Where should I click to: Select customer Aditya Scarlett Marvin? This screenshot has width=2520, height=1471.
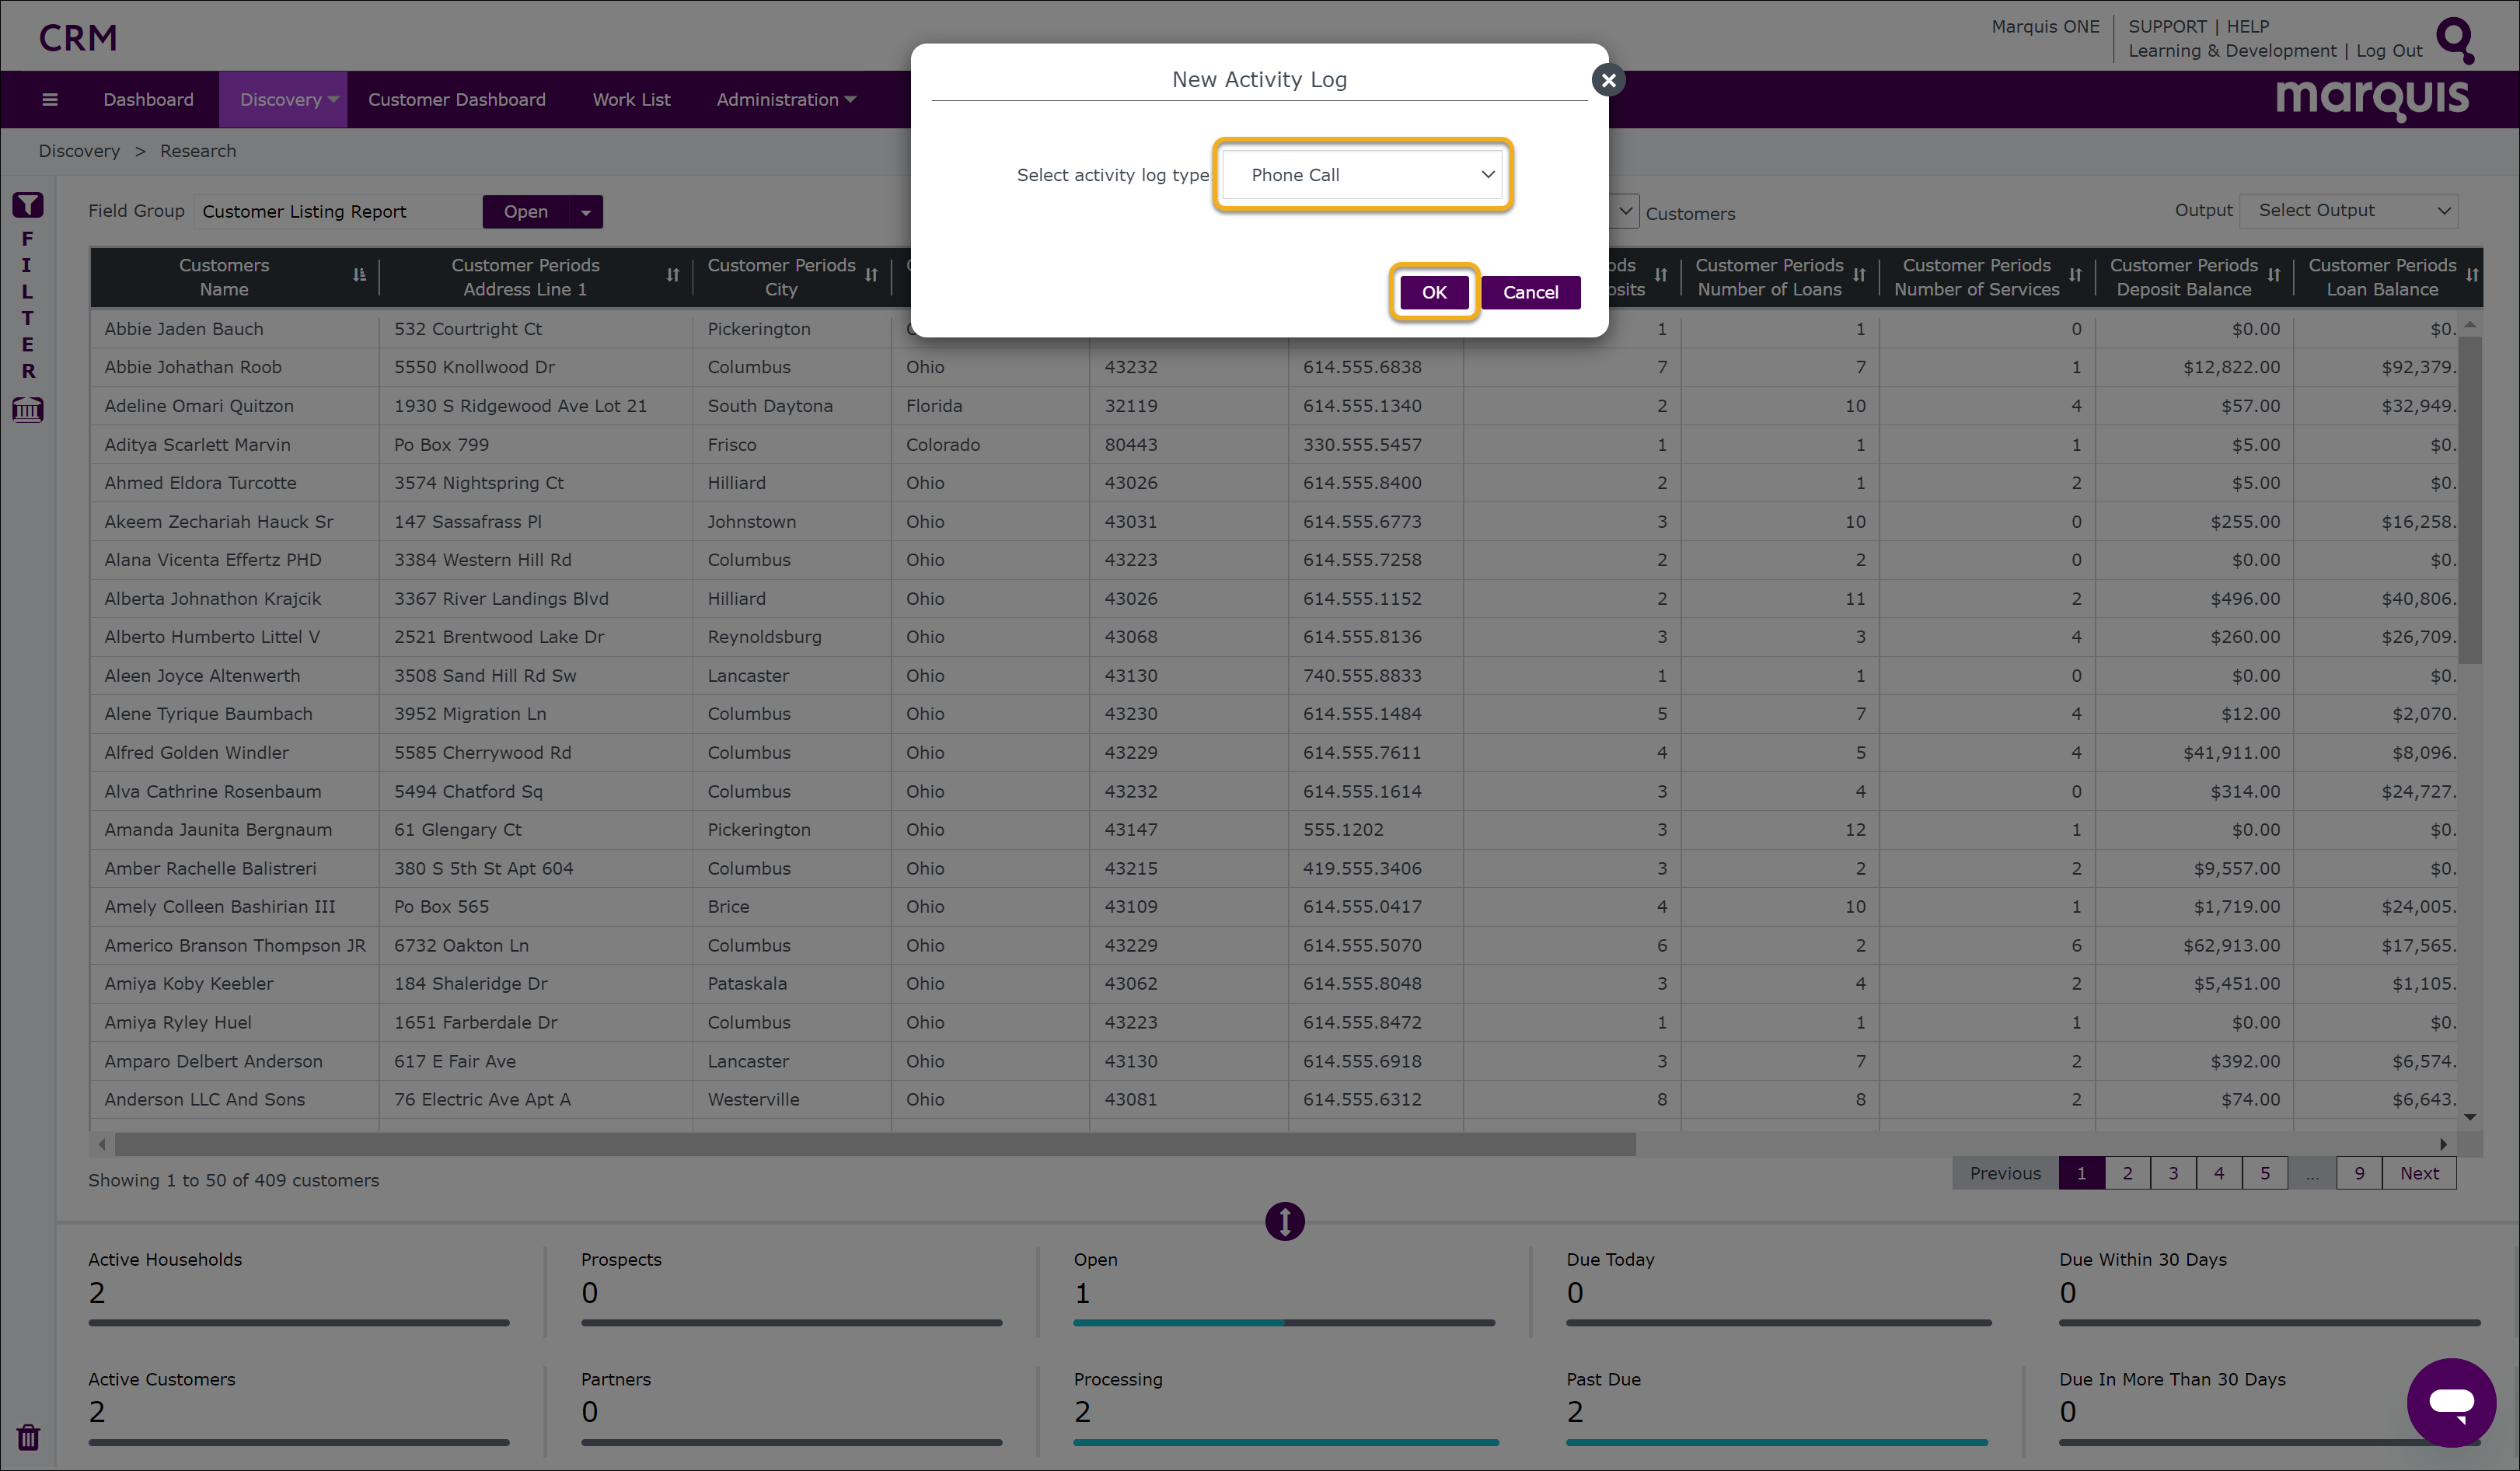[x=197, y=445]
